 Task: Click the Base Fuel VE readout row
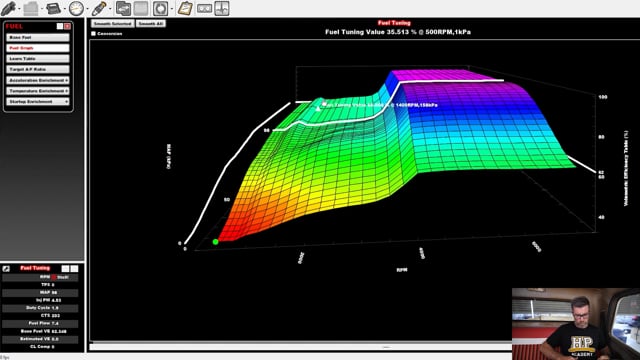point(40,331)
